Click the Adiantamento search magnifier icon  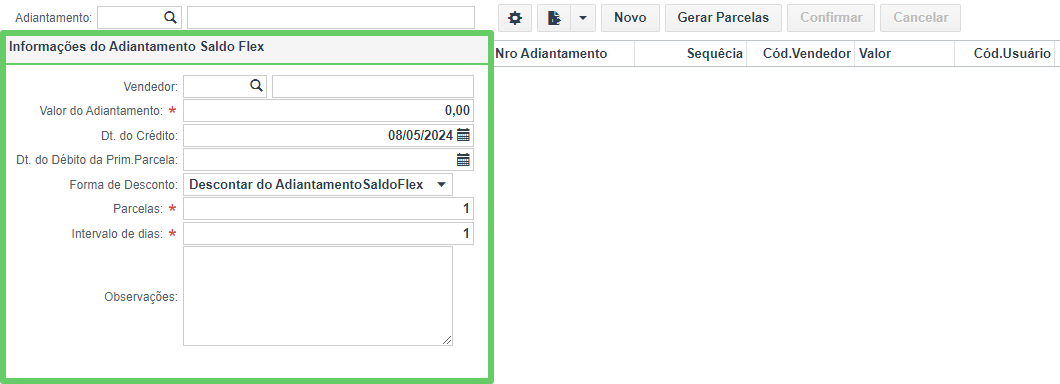coord(171,18)
